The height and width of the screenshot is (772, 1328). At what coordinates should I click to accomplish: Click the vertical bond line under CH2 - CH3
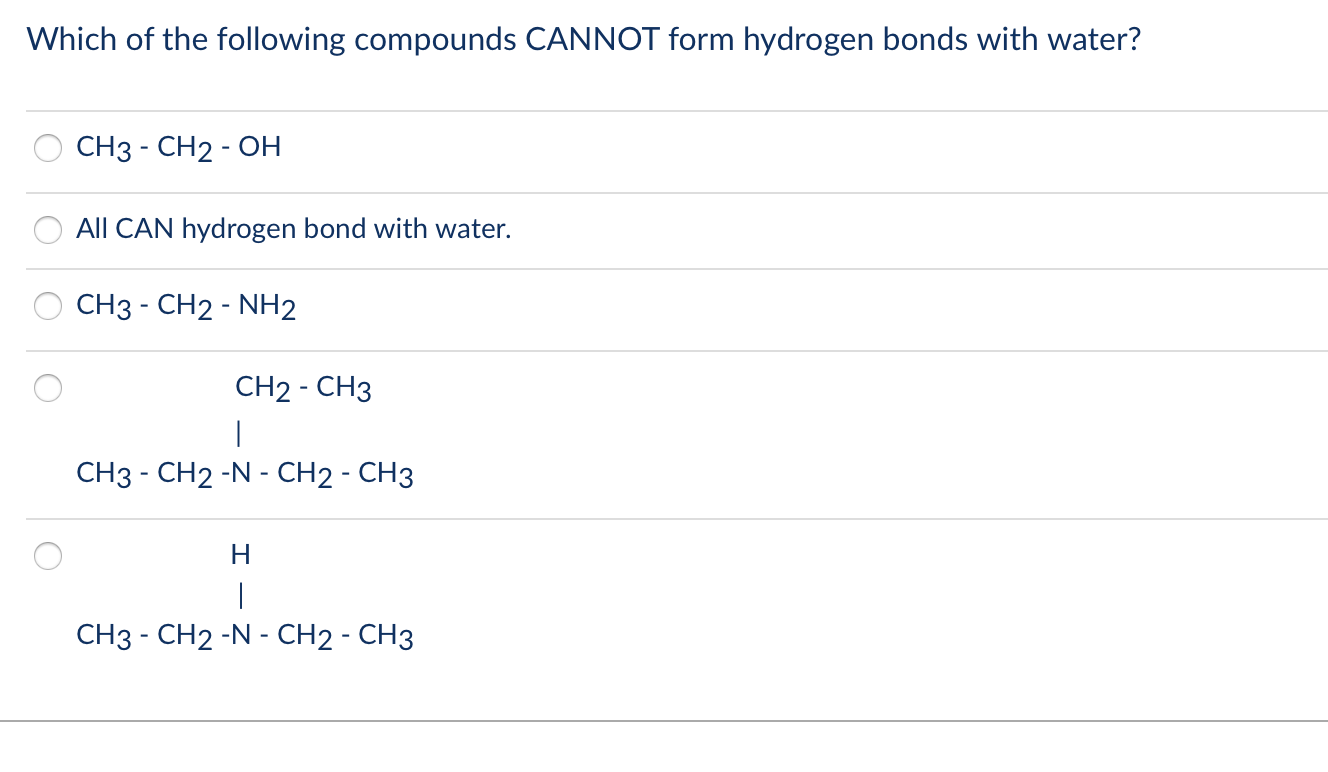(x=239, y=431)
